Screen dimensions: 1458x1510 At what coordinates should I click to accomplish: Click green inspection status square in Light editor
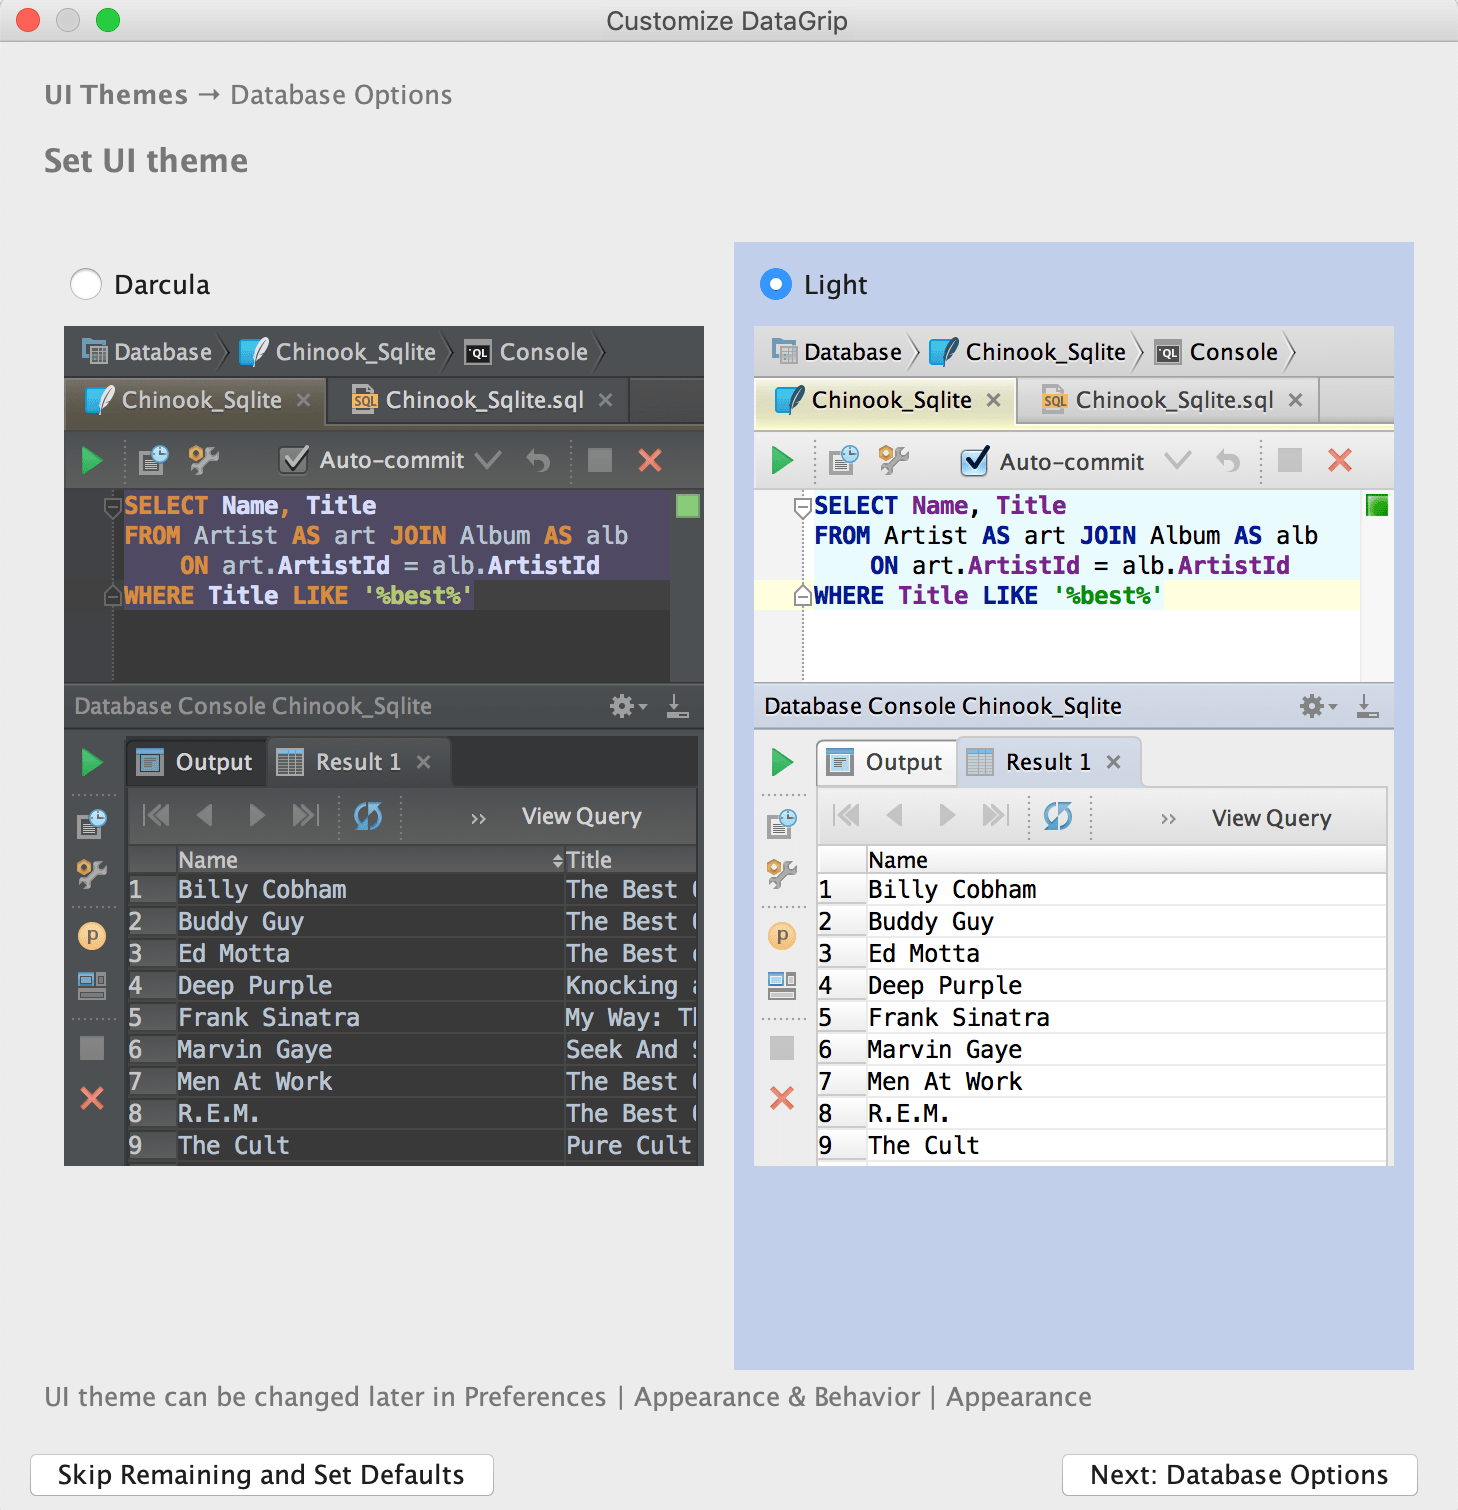pyautogui.click(x=1378, y=506)
